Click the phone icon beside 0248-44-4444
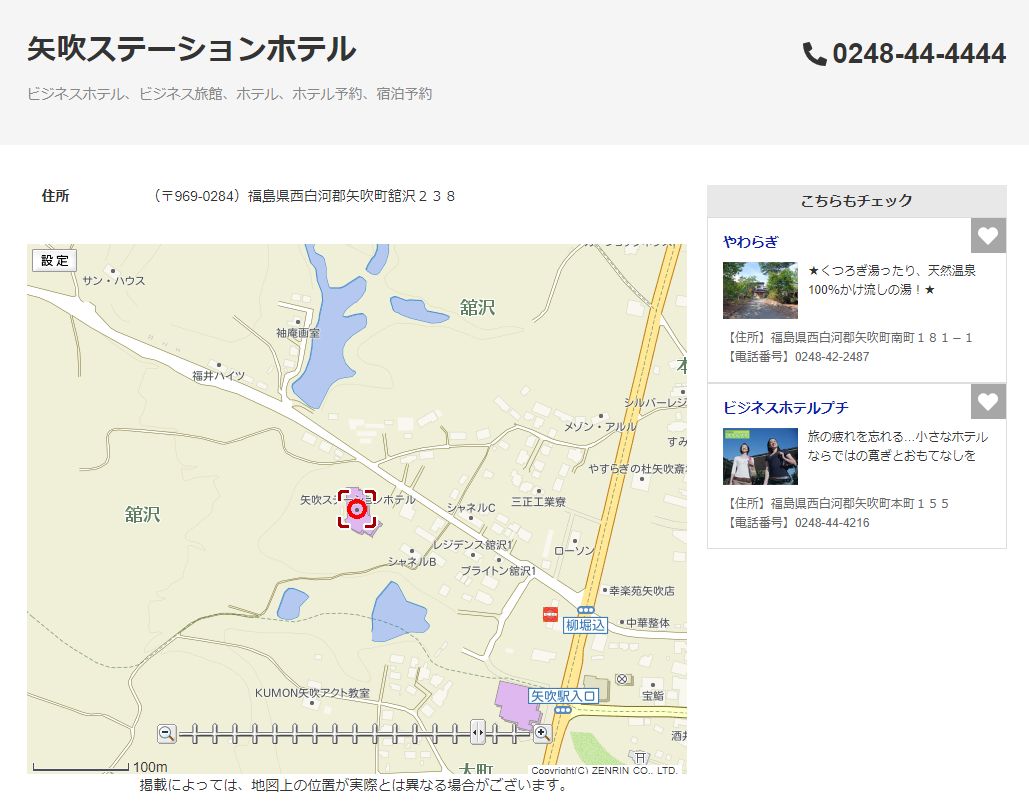This screenshot has height=809, width=1029. coord(814,54)
